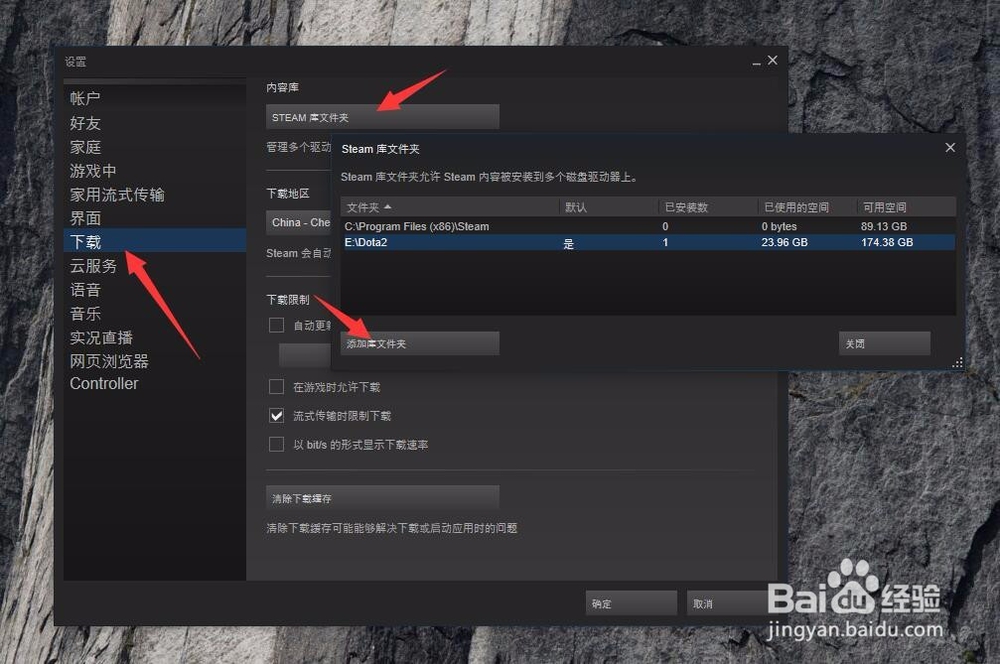This screenshot has width=1000, height=664.
Task: Open 语音 (Voice) settings section
Action: click(85, 289)
